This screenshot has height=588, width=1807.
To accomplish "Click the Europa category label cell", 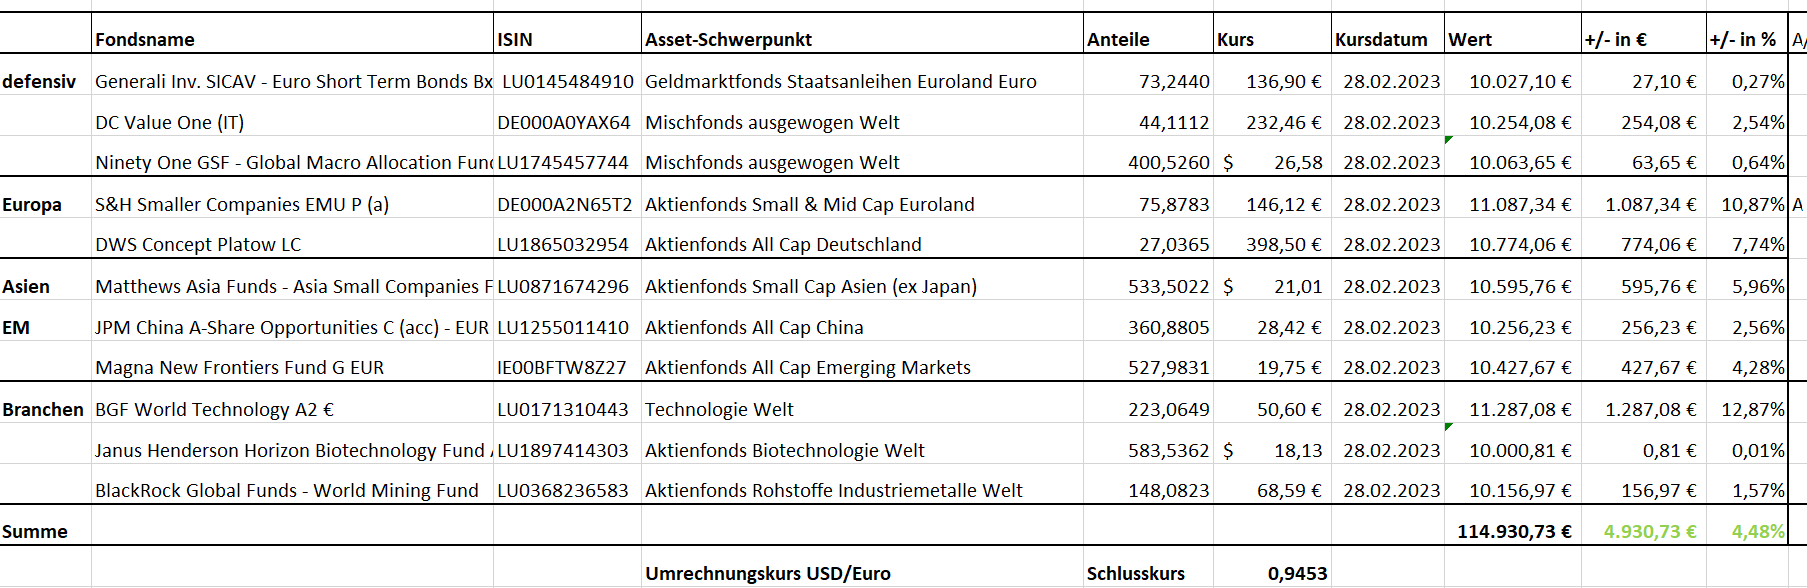I will click(32, 205).
